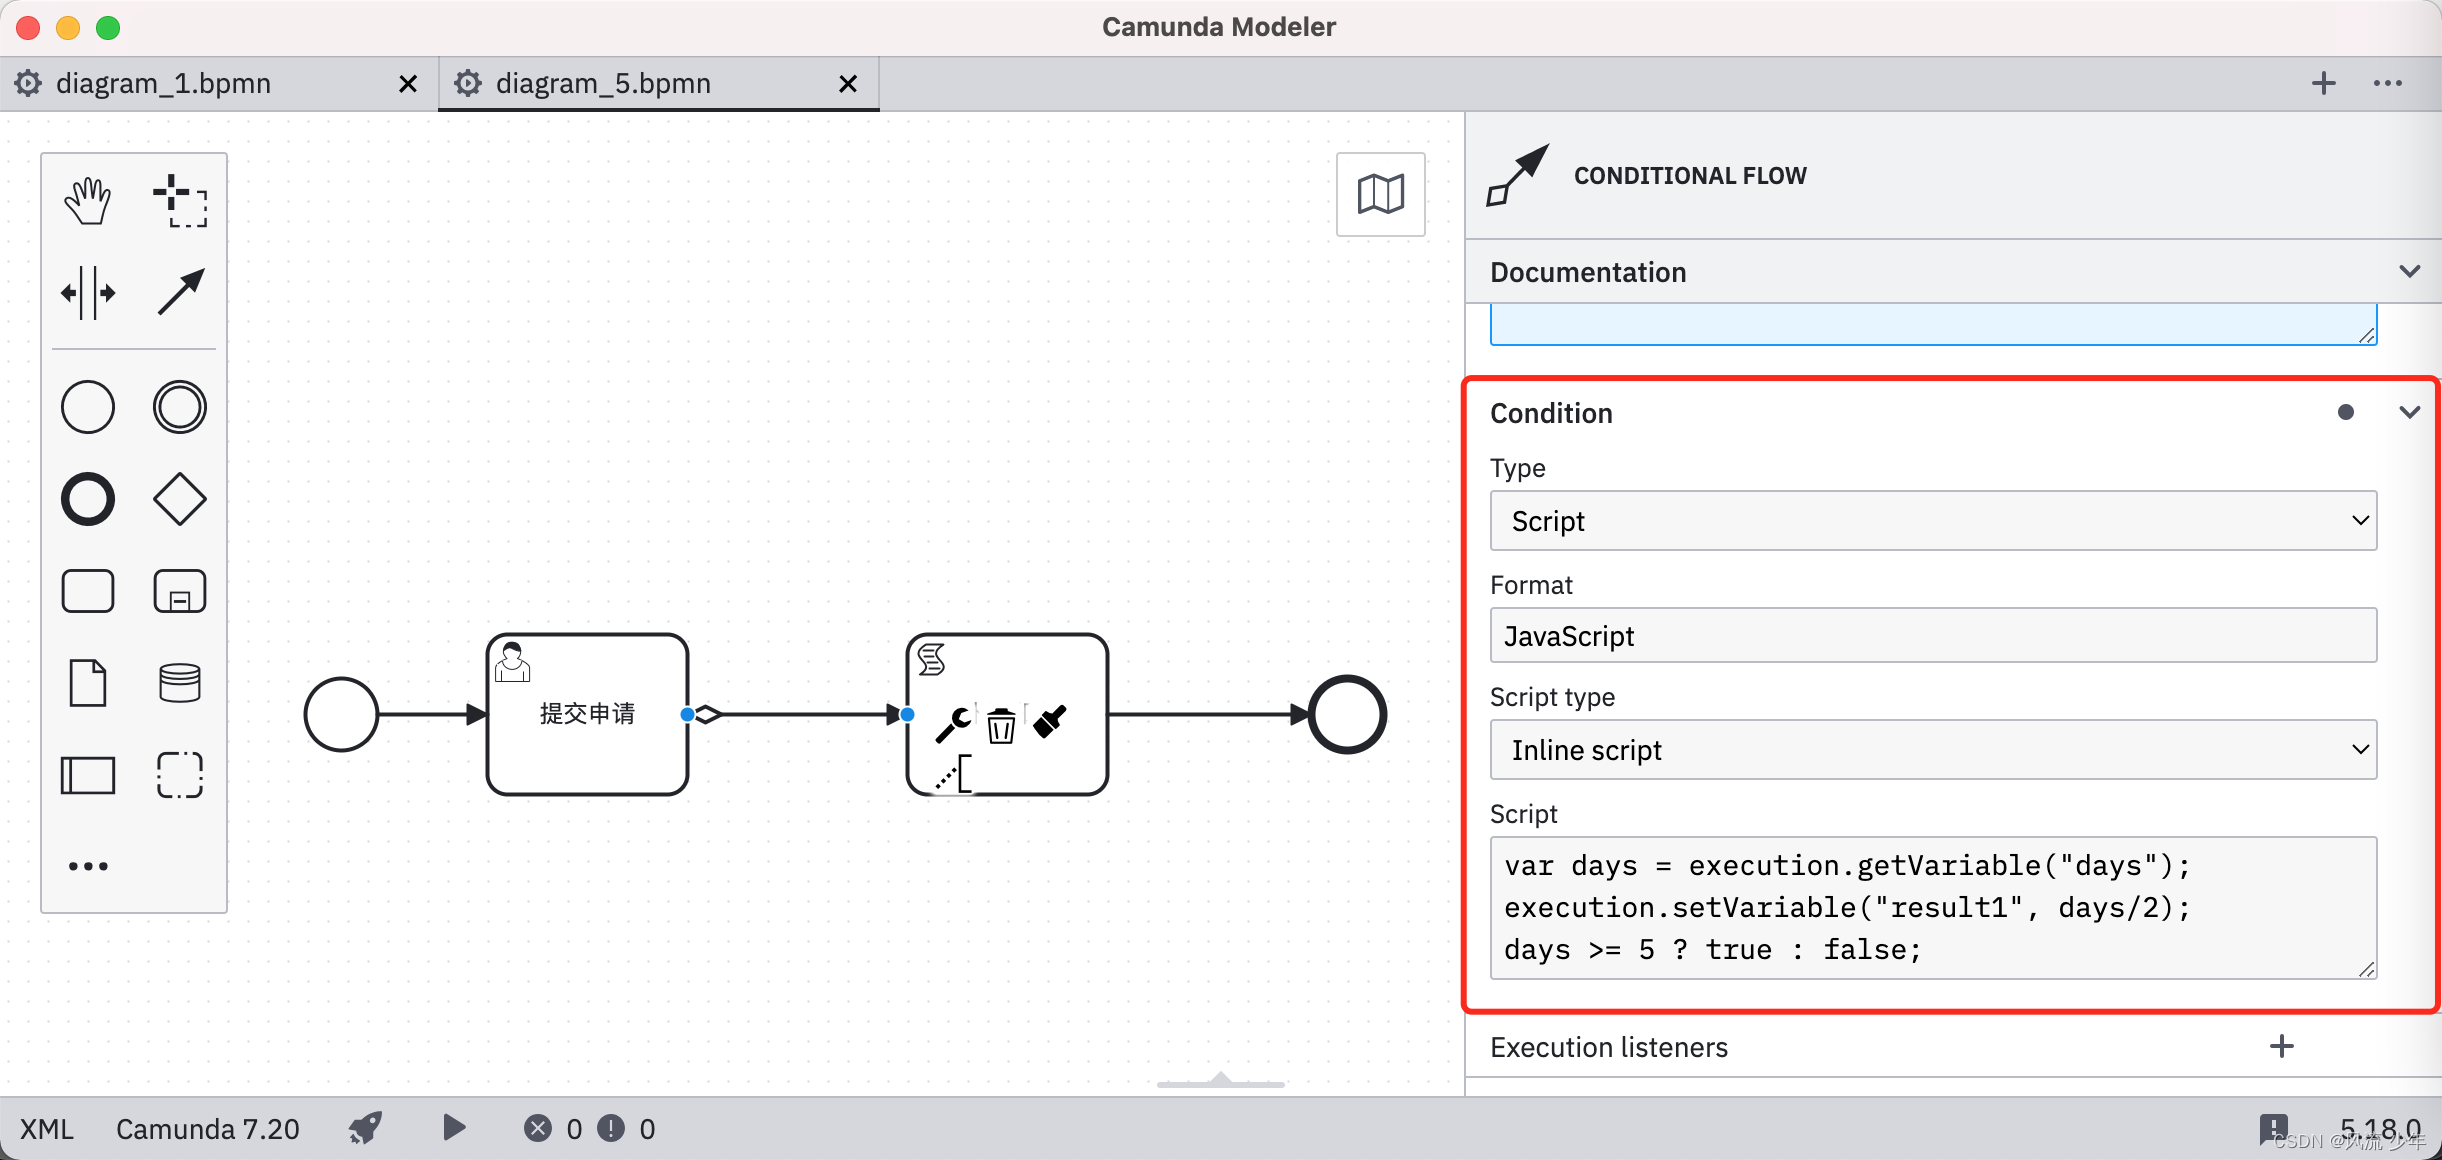Click the wrench change-type icon

click(x=953, y=725)
